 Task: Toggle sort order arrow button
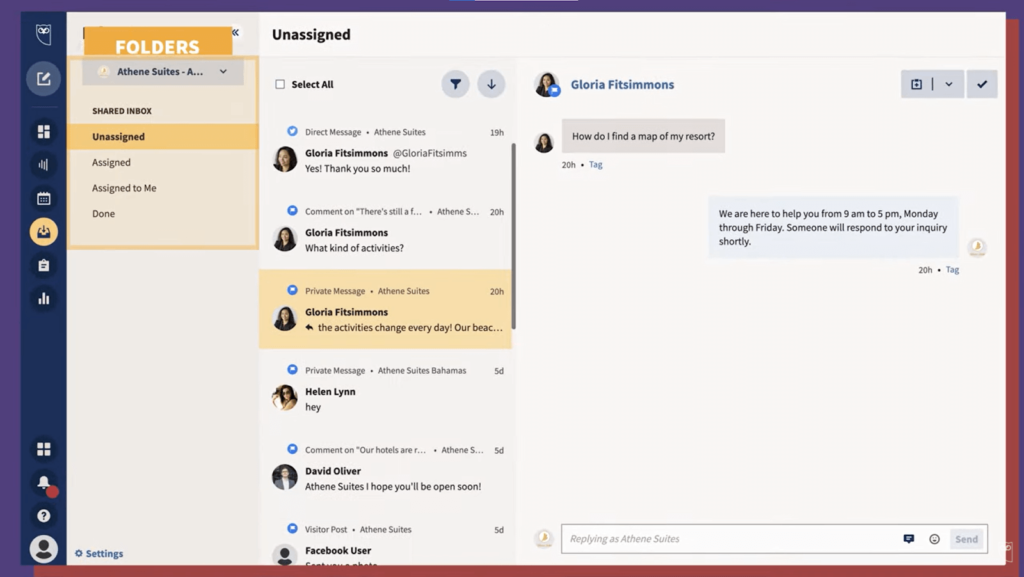coord(491,84)
